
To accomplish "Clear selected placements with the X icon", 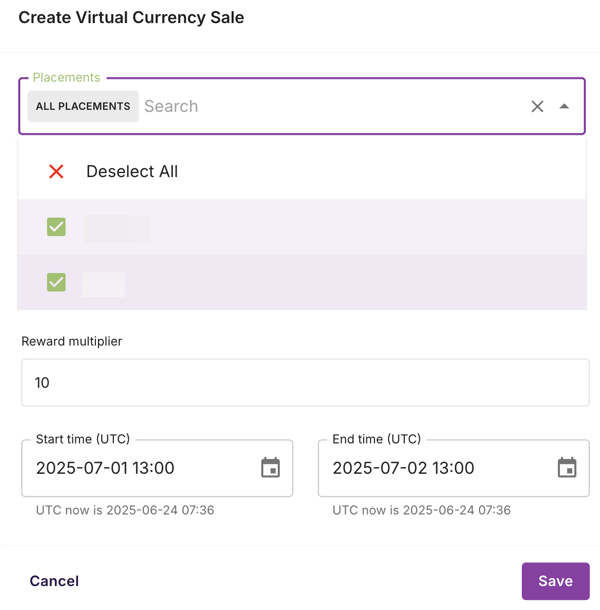I will coord(537,106).
